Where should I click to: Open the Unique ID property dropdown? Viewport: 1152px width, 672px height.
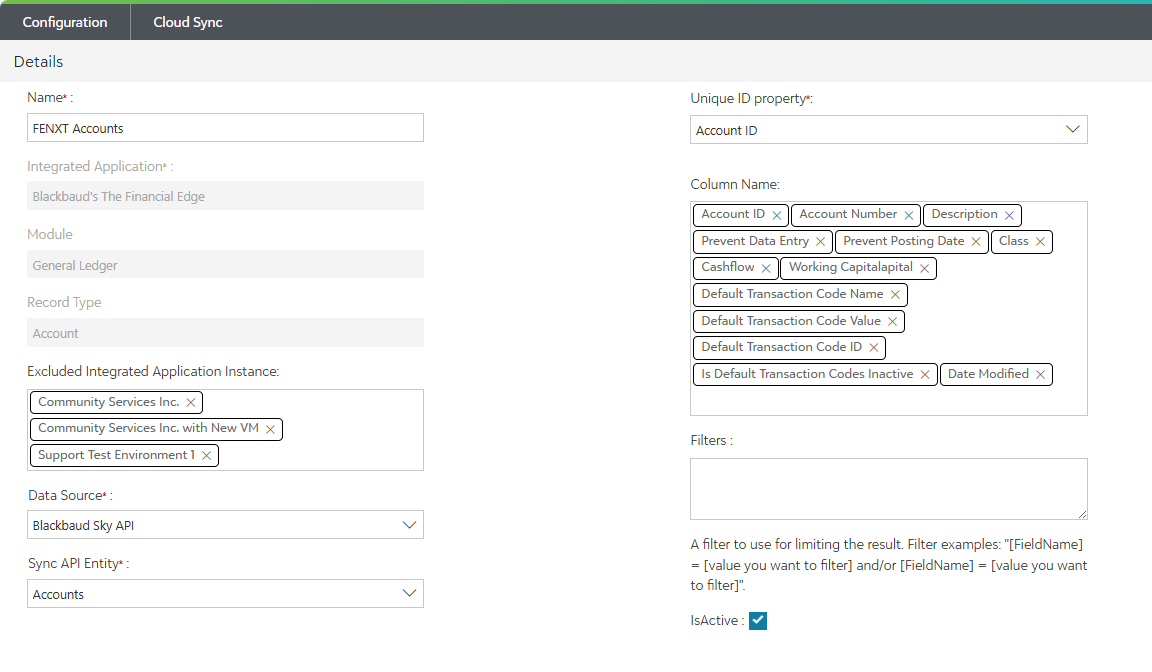(889, 130)
